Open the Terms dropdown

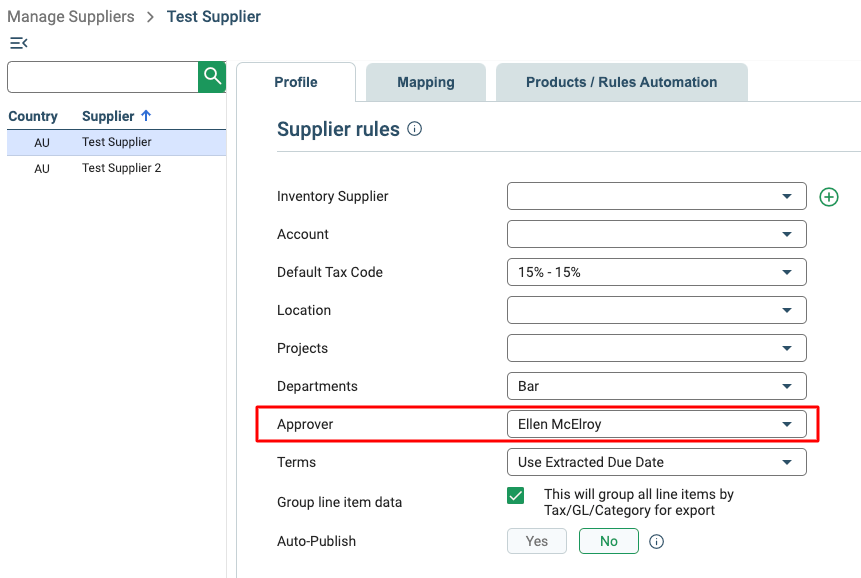point(657,462)
